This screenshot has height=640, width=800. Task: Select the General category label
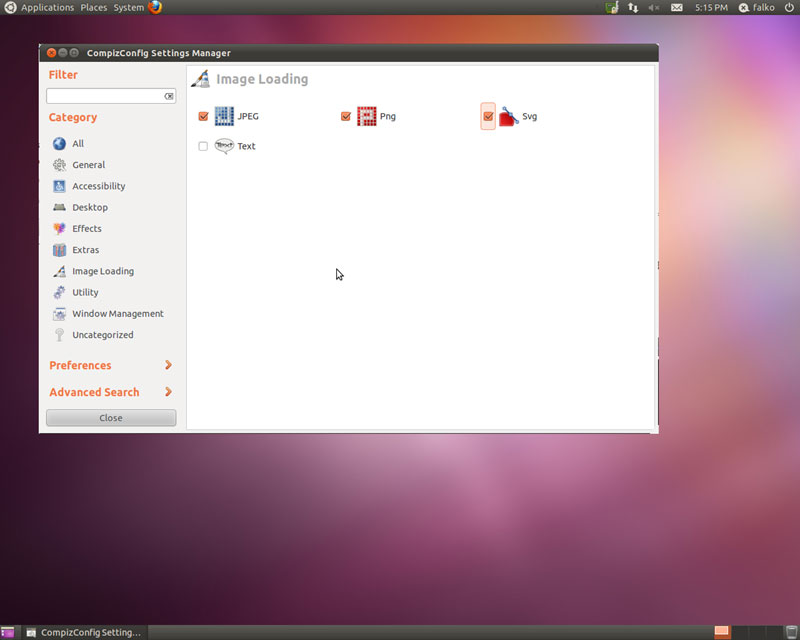[x=89, y=165]
